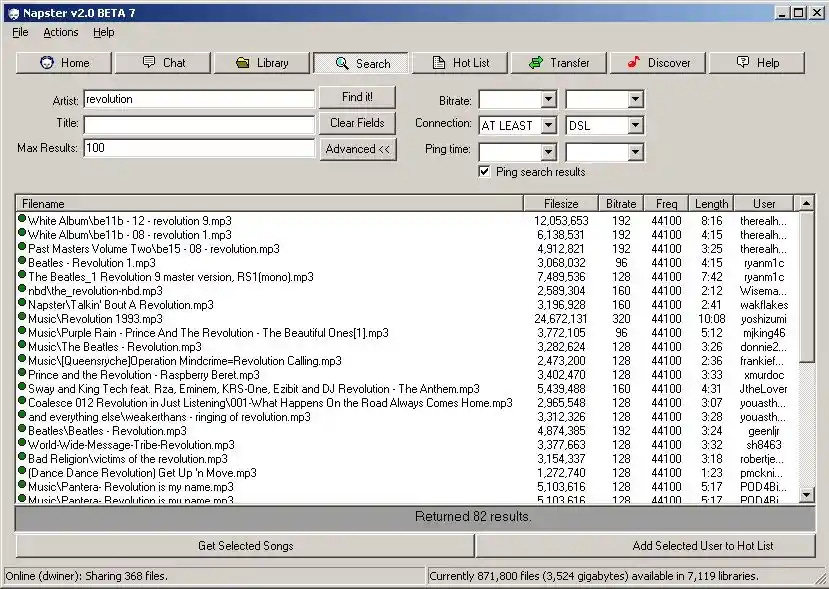The width and height of the screenshot is (829, 589).
Task: Click the green dot beside Revolution 1993.mp3
Action: pos(21,318)
